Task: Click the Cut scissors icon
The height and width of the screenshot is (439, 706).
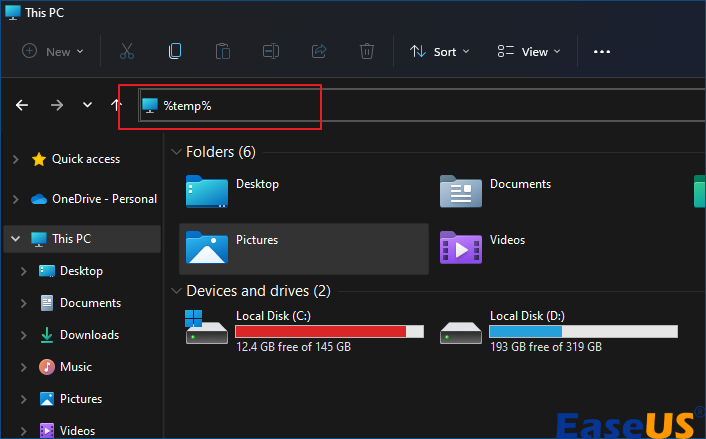Action: click(x=127, y=51)
